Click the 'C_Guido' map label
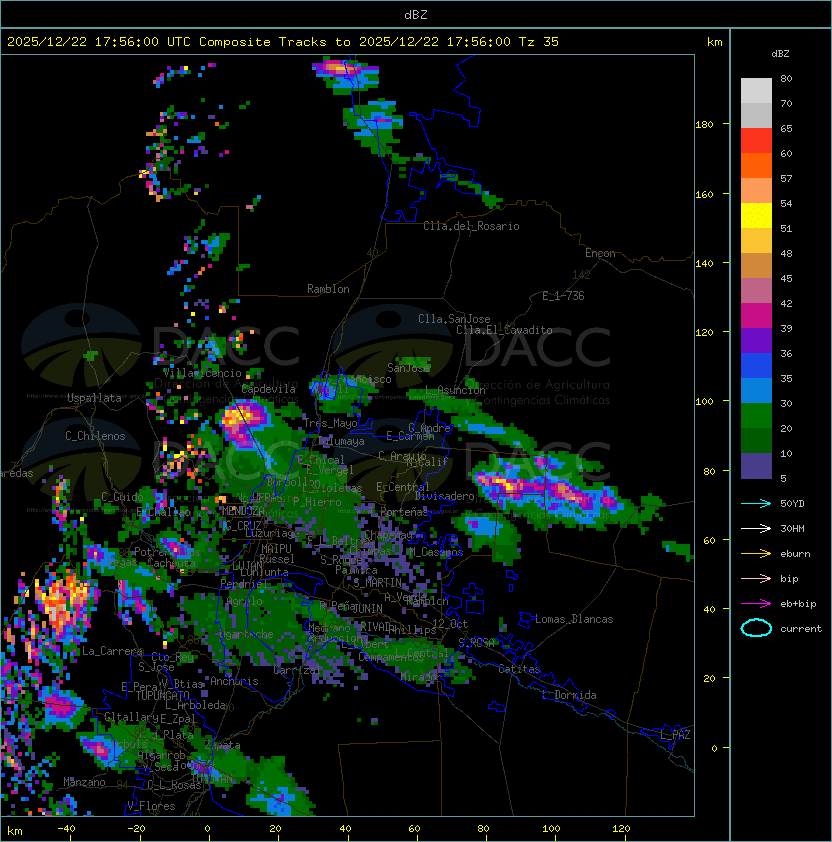The width and height of the screenshot is (832, 842). 122,497
